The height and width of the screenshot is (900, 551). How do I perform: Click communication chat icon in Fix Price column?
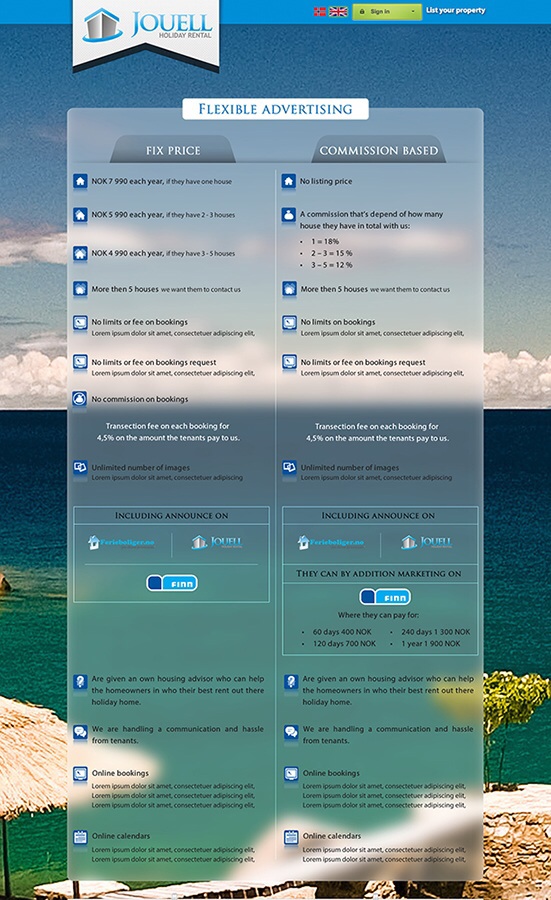pos(80,732)
